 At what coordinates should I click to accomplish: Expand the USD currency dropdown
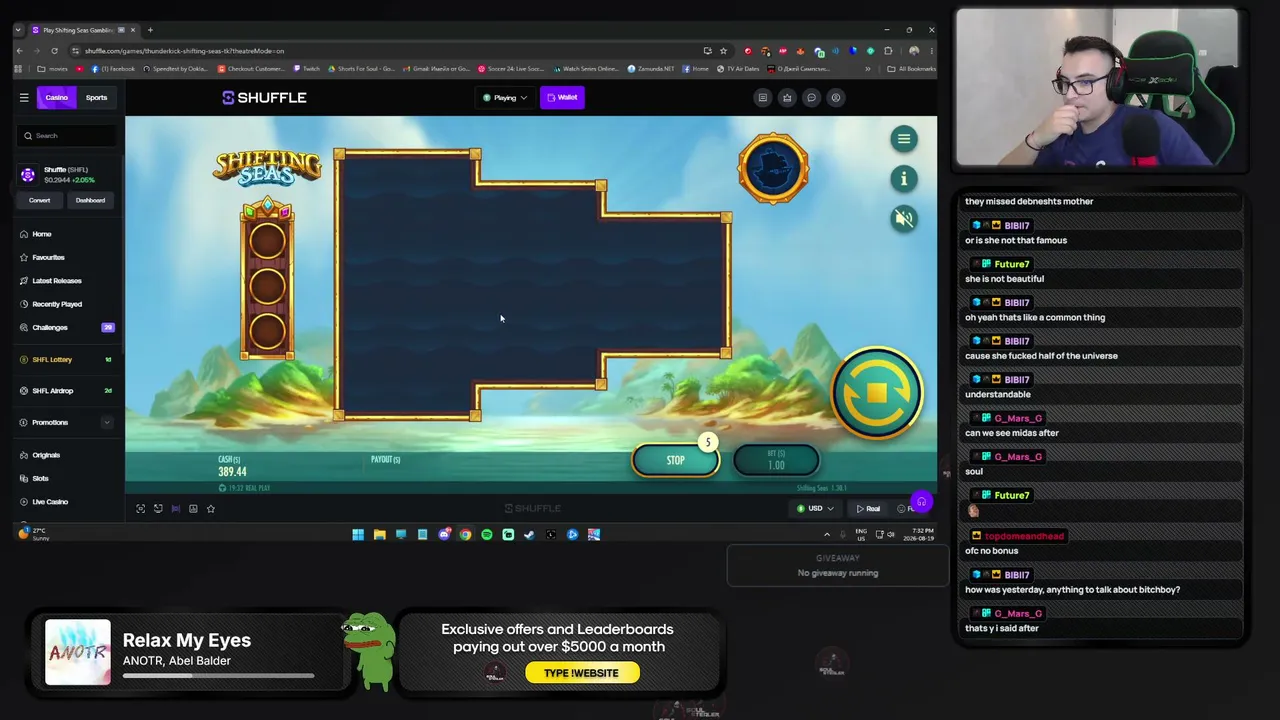point(815,509)
